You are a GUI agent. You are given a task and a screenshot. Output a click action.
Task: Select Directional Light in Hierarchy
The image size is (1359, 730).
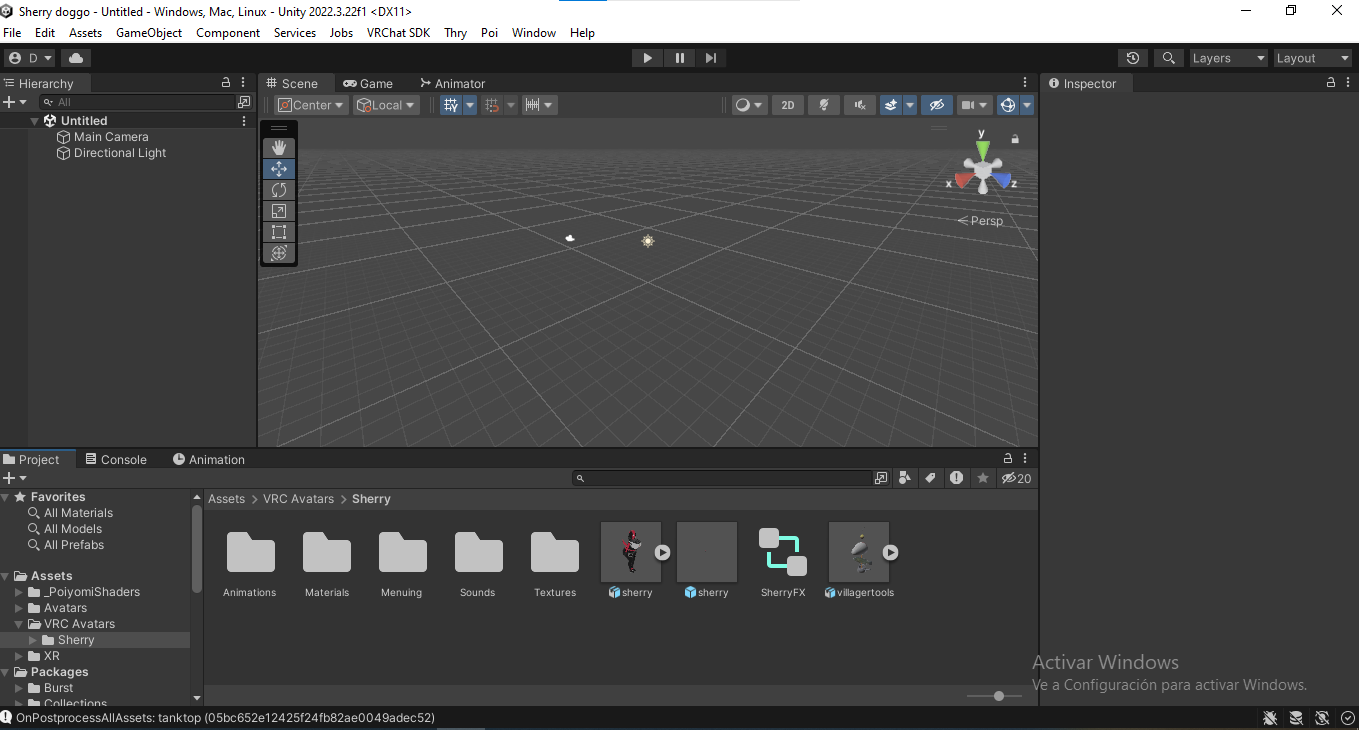[120, 153]
